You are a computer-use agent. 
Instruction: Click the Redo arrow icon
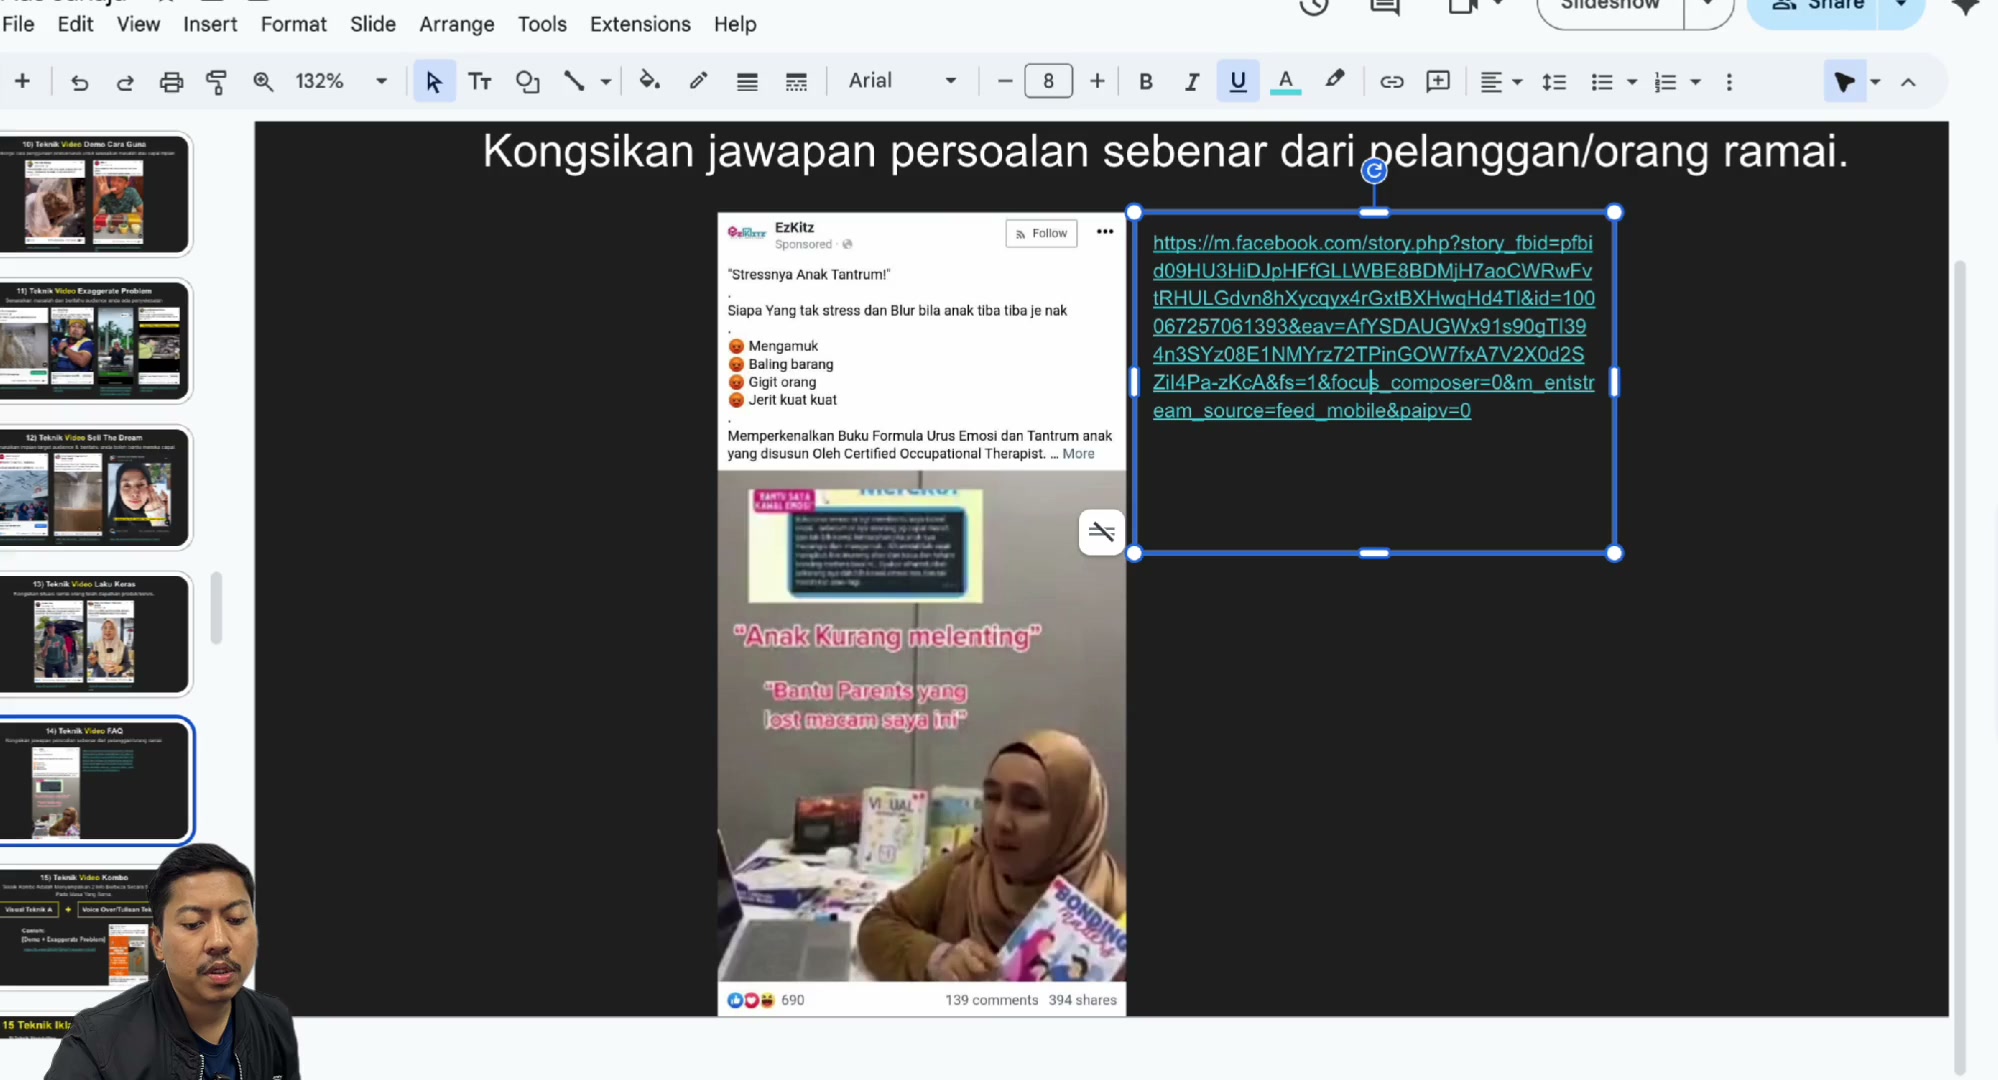tap(125, 82)
